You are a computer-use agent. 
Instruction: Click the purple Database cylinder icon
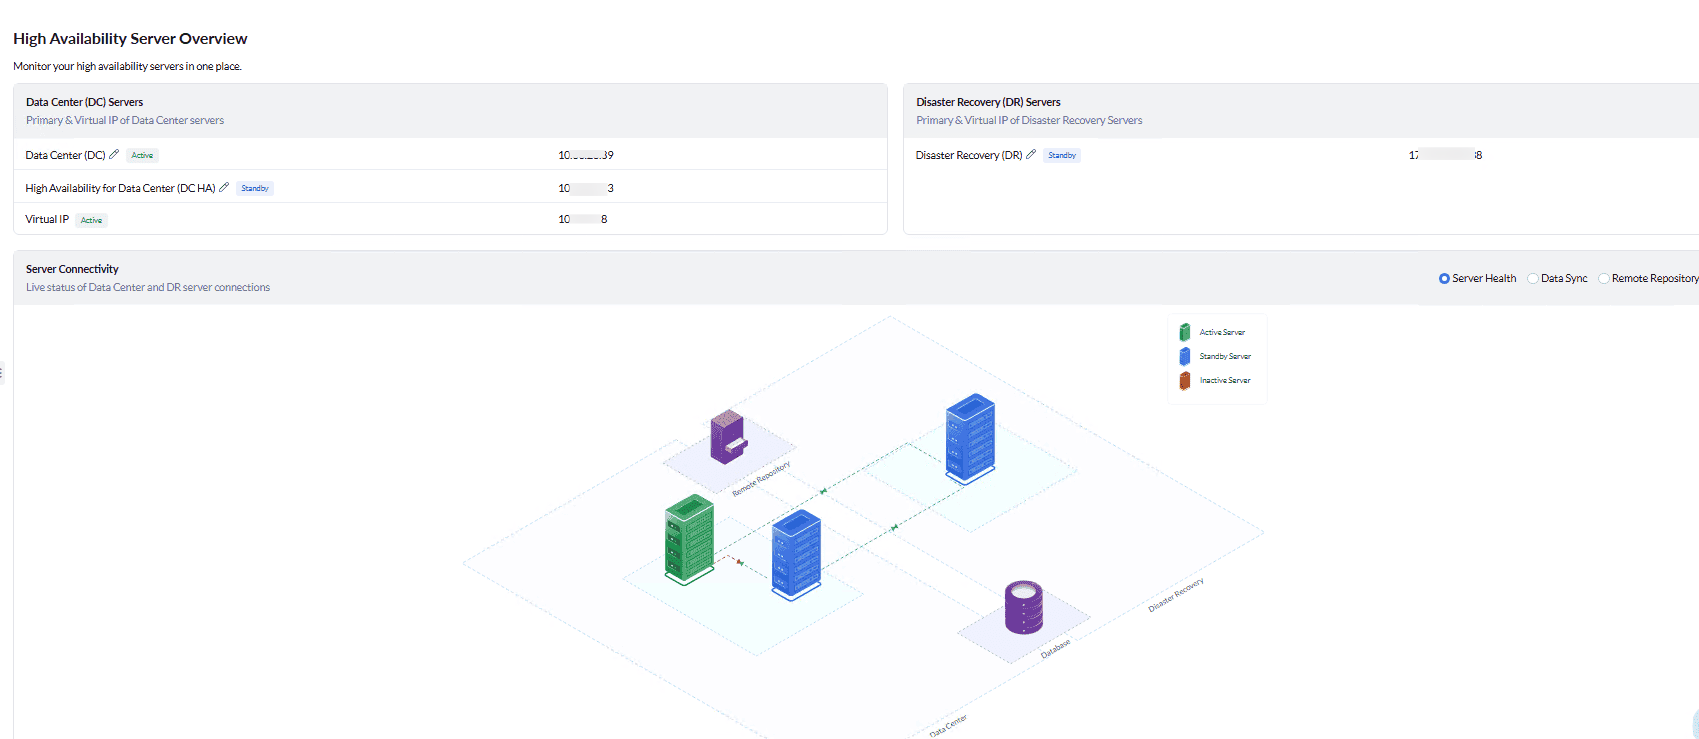[1023, 607]
